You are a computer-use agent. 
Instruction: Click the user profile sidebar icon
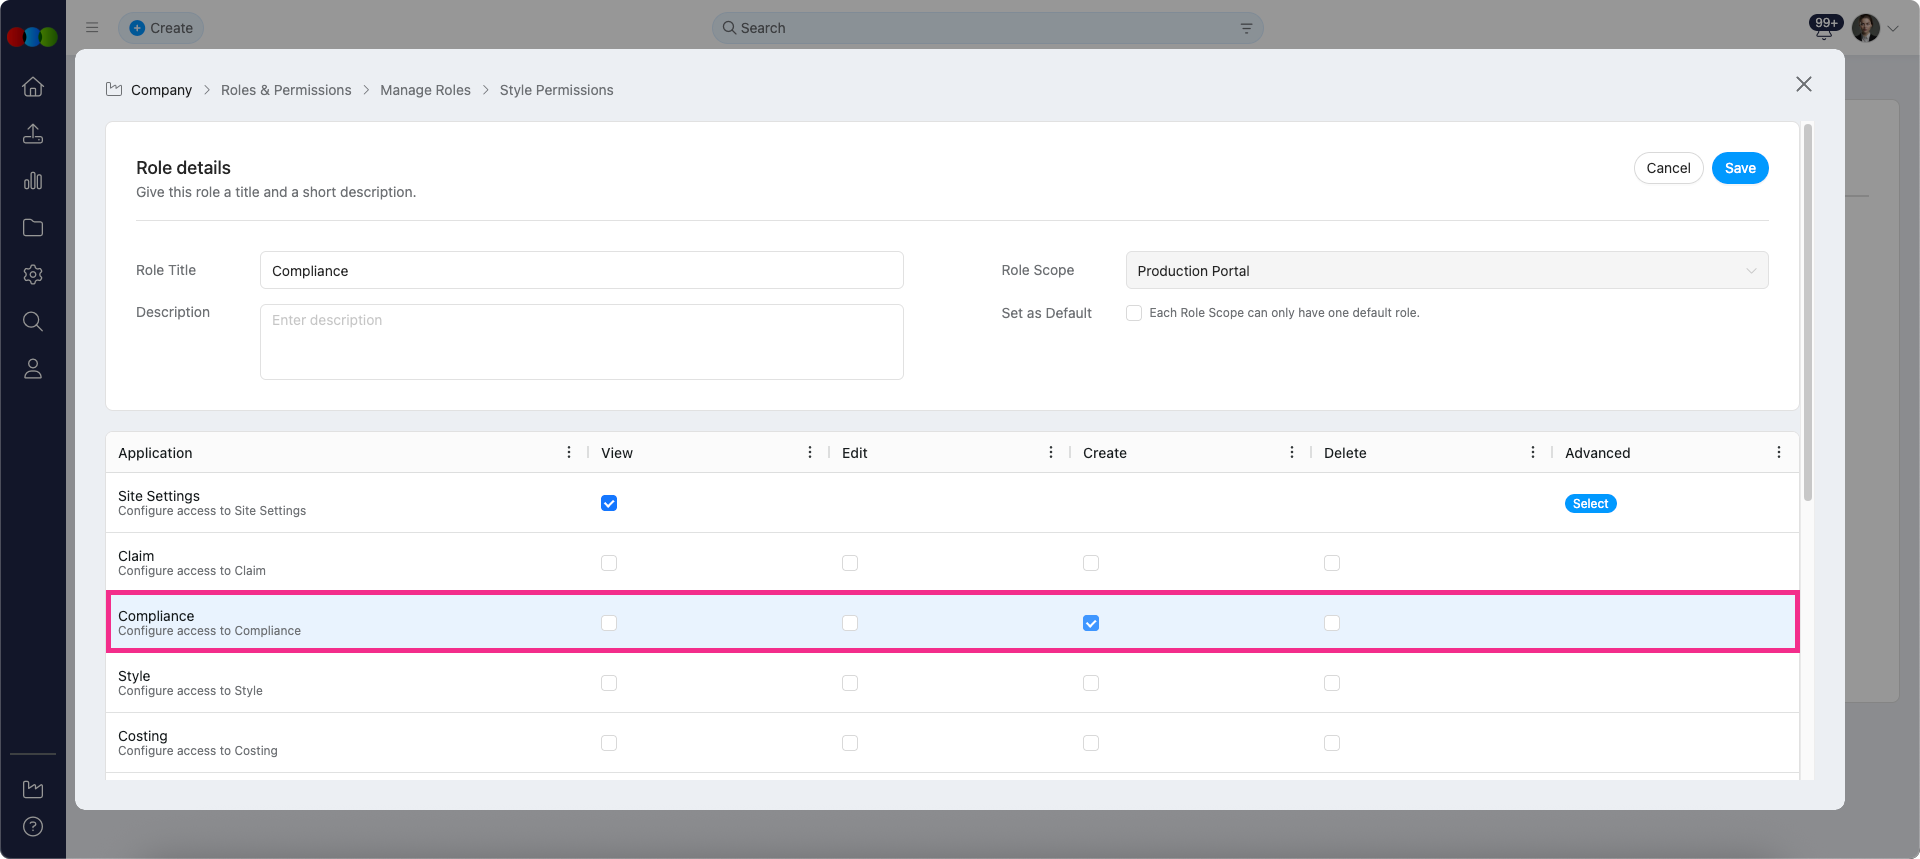point(33,369)
